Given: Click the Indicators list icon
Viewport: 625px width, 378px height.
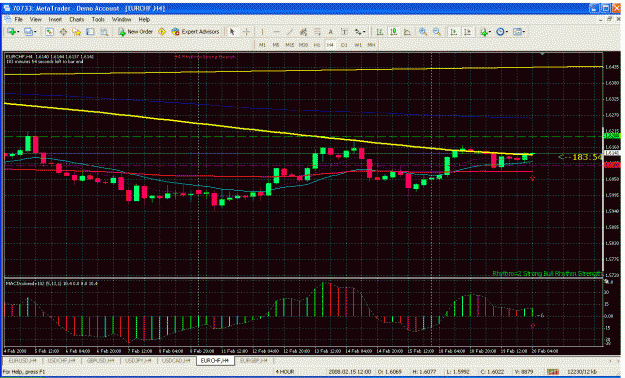Looking at the screenshot, I should 483,32.
